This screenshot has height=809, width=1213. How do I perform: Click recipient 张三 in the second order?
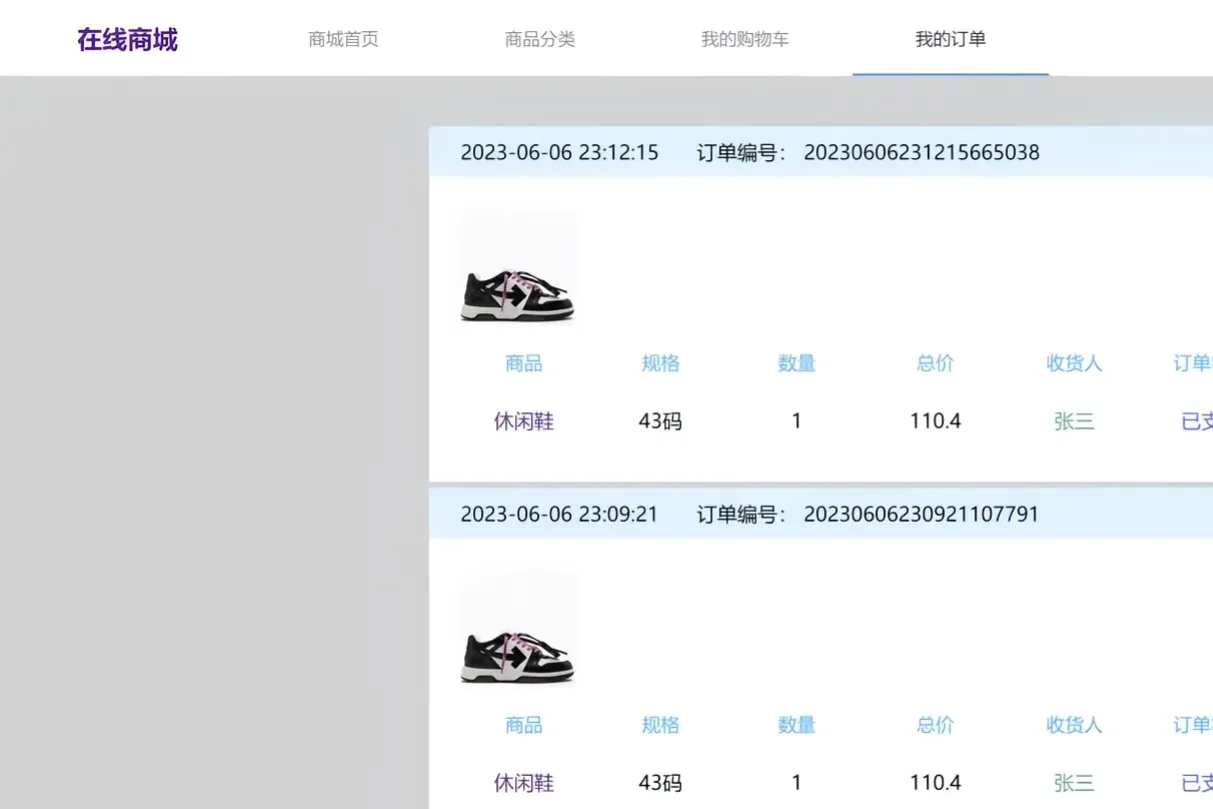(x=1073, y=783)
